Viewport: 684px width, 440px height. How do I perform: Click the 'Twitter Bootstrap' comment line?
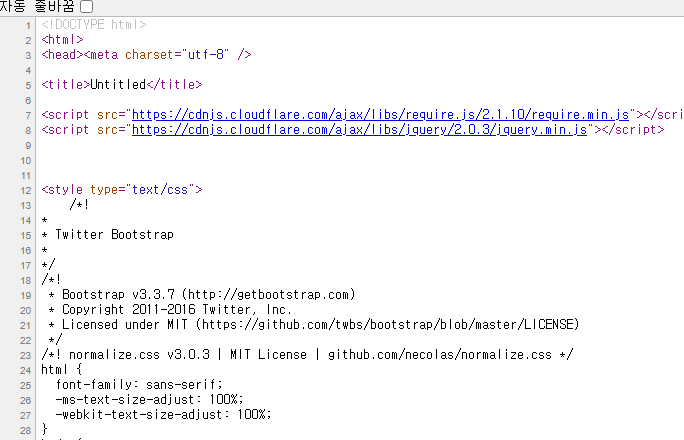(x=107, y=235)
